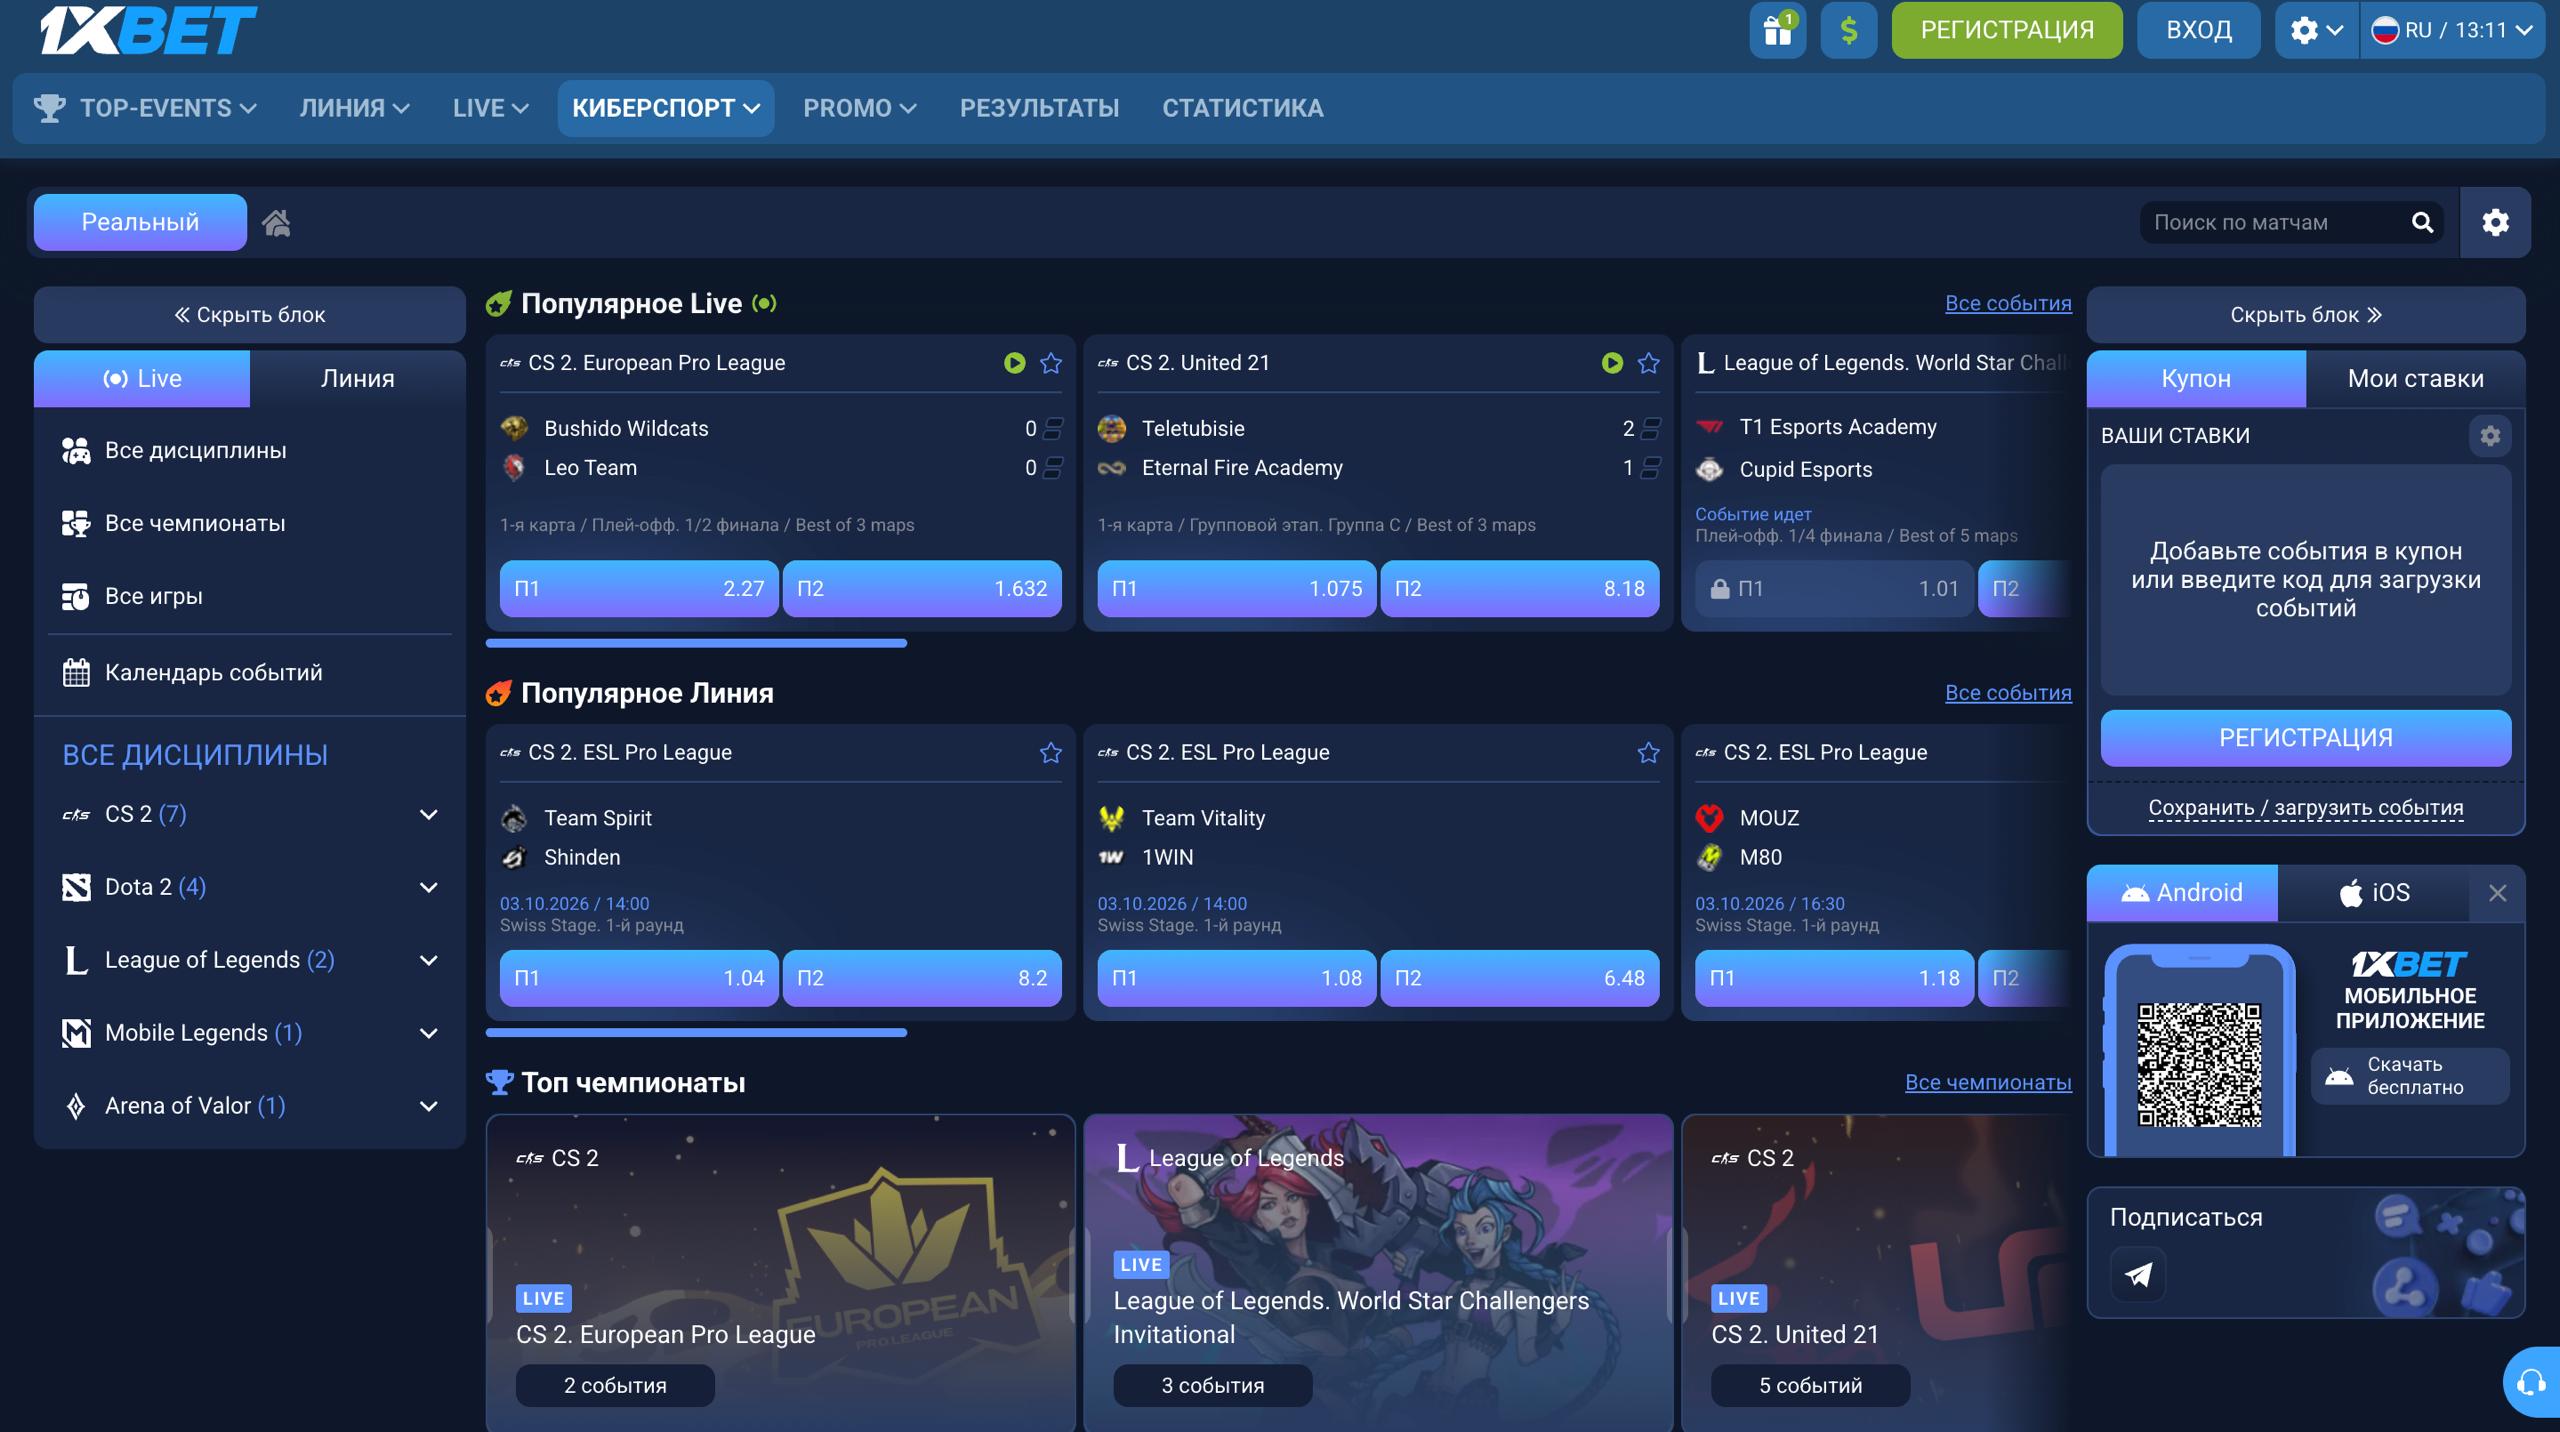Open the Календарь событий calendar item
The height and width of the screenshot is (1432, 2560).
click(250, 672)
